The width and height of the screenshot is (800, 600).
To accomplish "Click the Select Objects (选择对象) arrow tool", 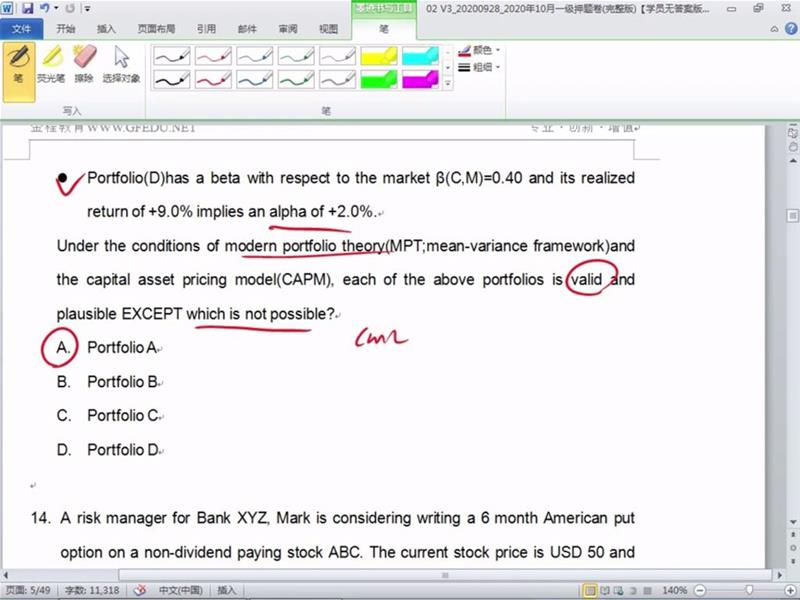I will (x=121, y=64).
